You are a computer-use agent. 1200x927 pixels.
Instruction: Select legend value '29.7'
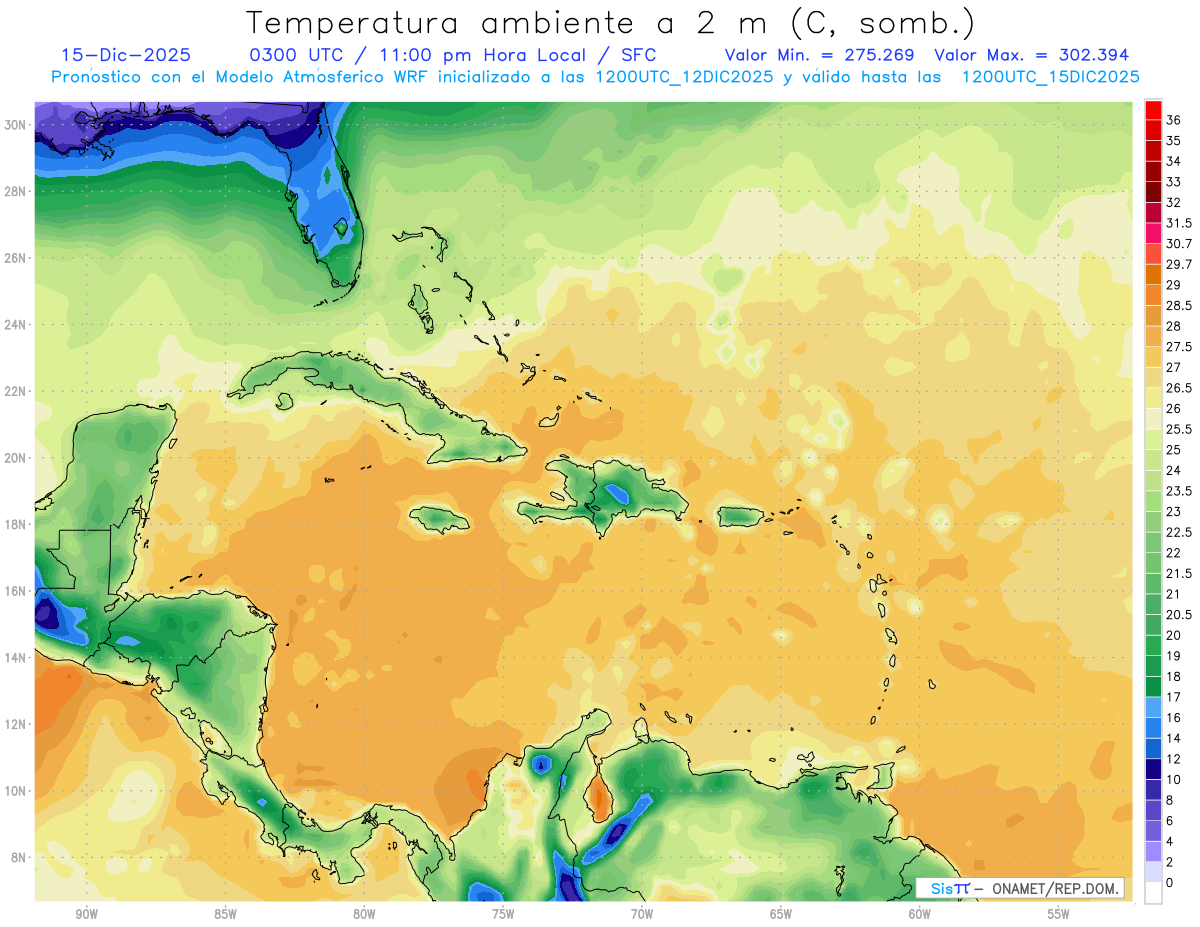(x=1179, y=264)
